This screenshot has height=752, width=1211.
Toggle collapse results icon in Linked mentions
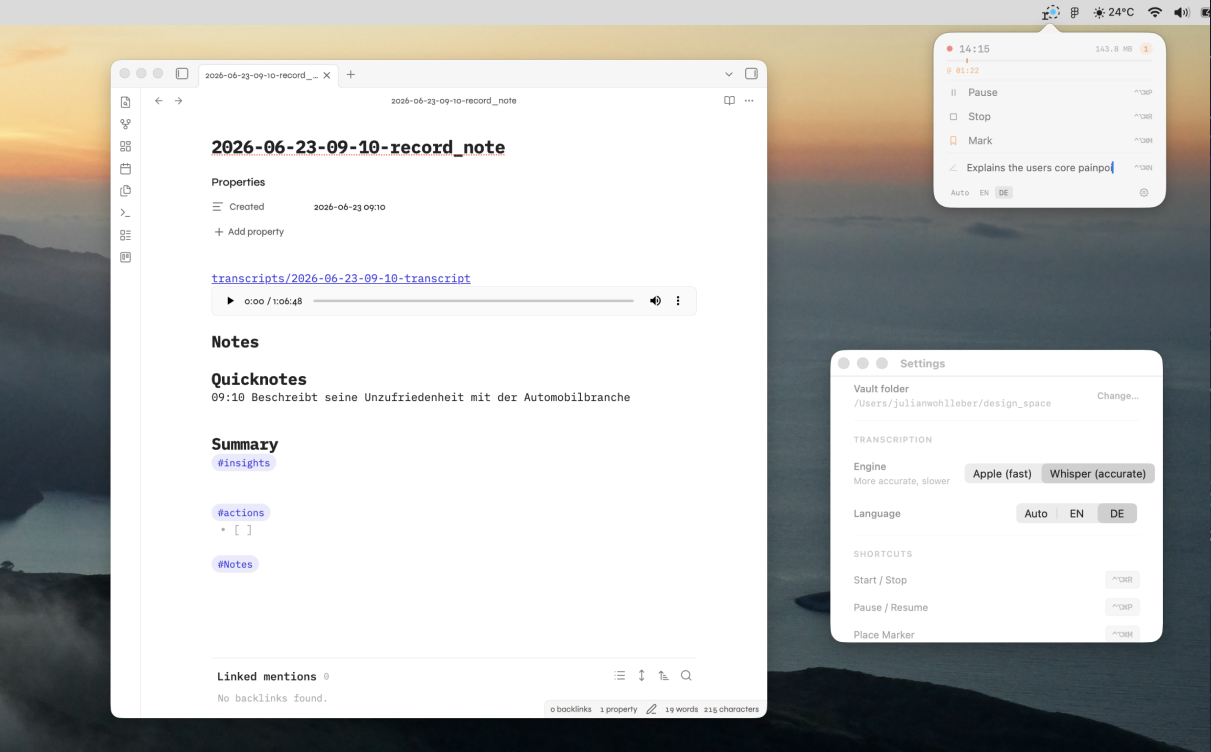[620, 676]
